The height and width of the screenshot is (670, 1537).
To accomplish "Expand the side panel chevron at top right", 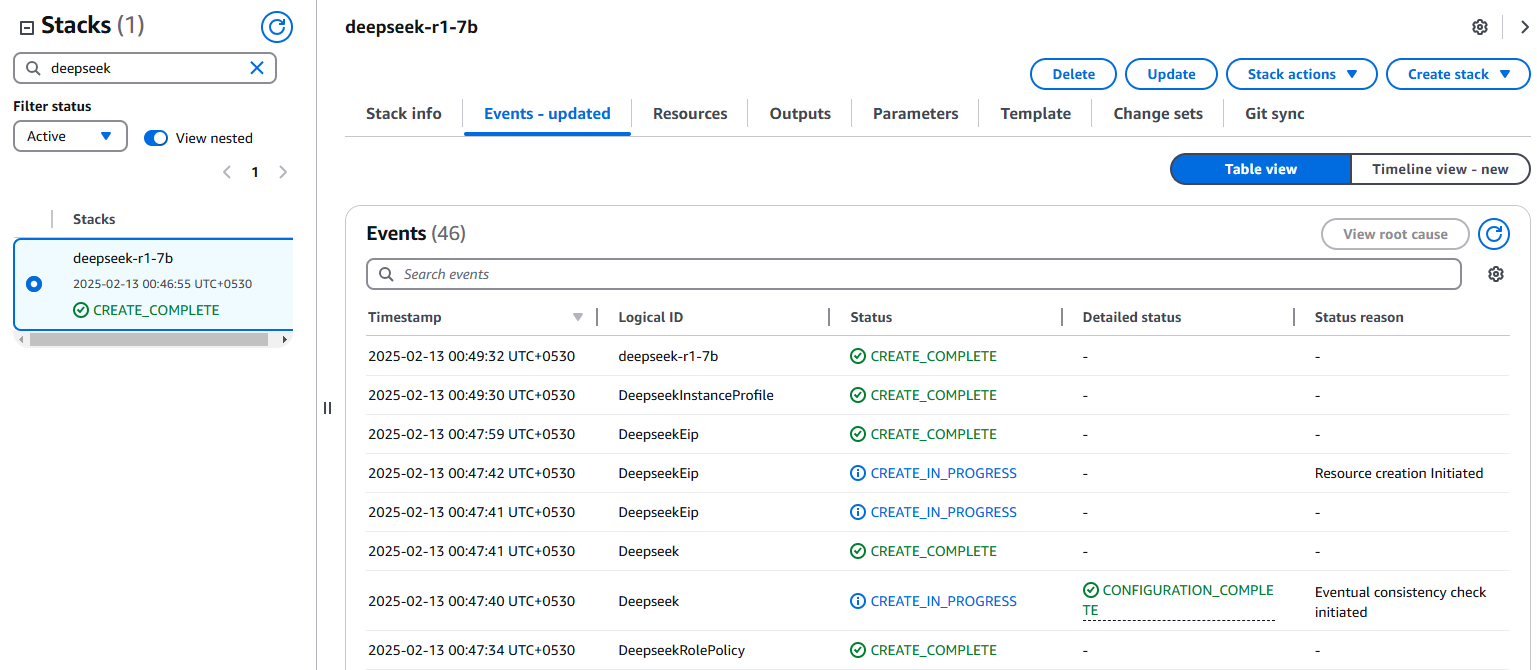I will pos(1524,27).
